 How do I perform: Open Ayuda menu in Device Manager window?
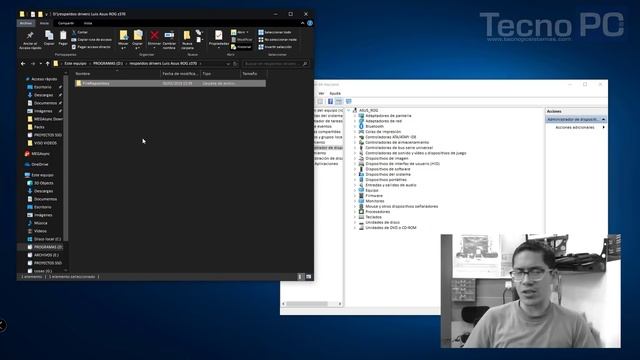pos(335,93)
